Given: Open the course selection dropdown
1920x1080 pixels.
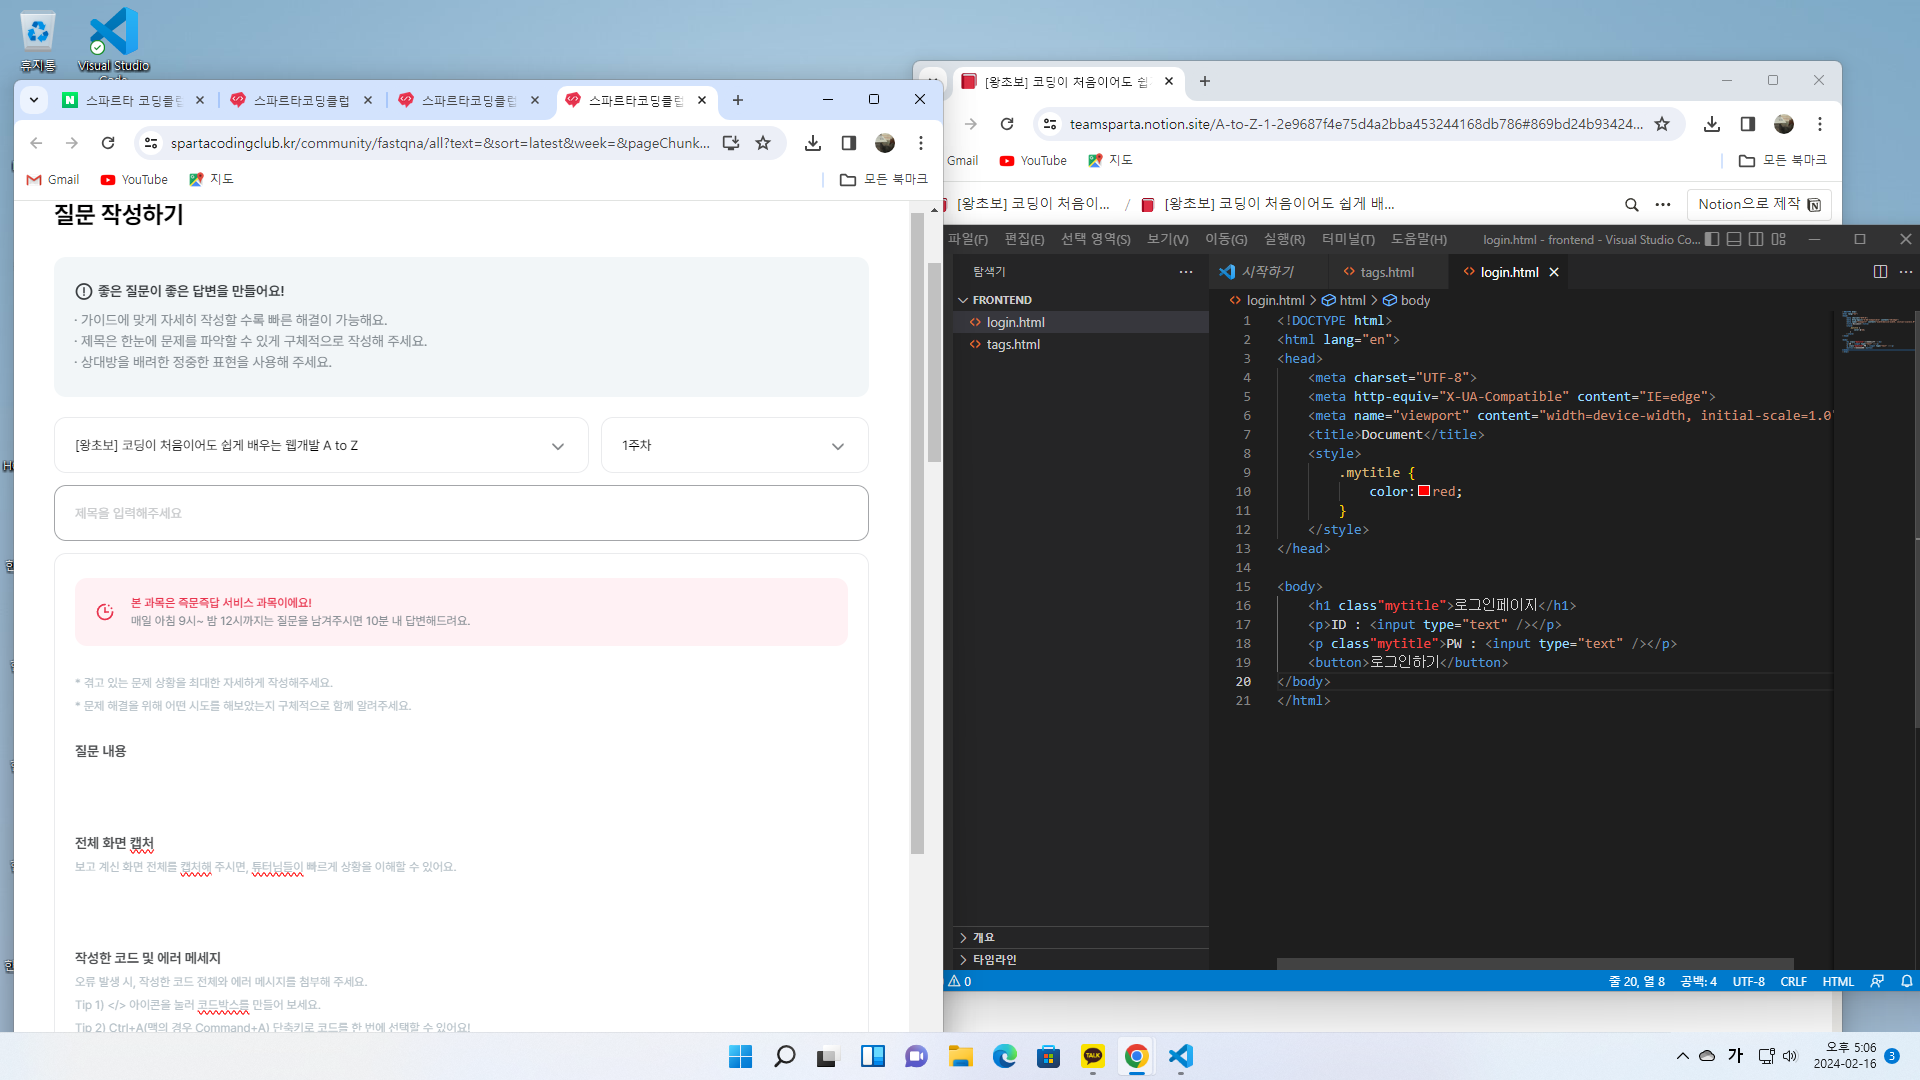Looking at the screenshot, I should [321, 445].
